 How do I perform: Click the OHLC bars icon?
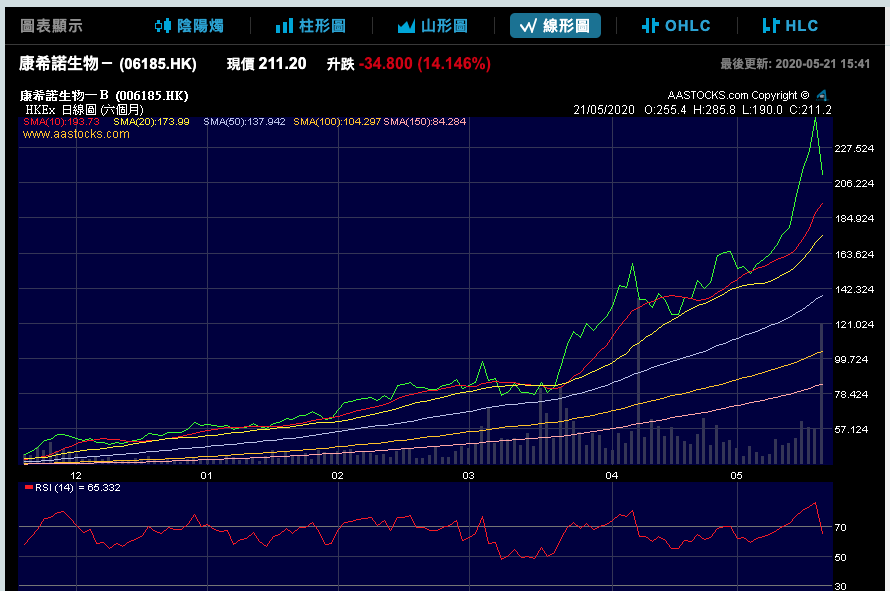point(650,26)
